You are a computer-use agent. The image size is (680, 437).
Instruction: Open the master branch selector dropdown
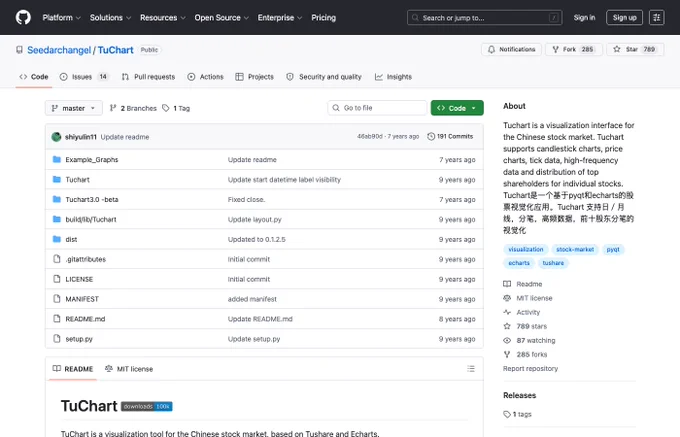pos(74,108)
